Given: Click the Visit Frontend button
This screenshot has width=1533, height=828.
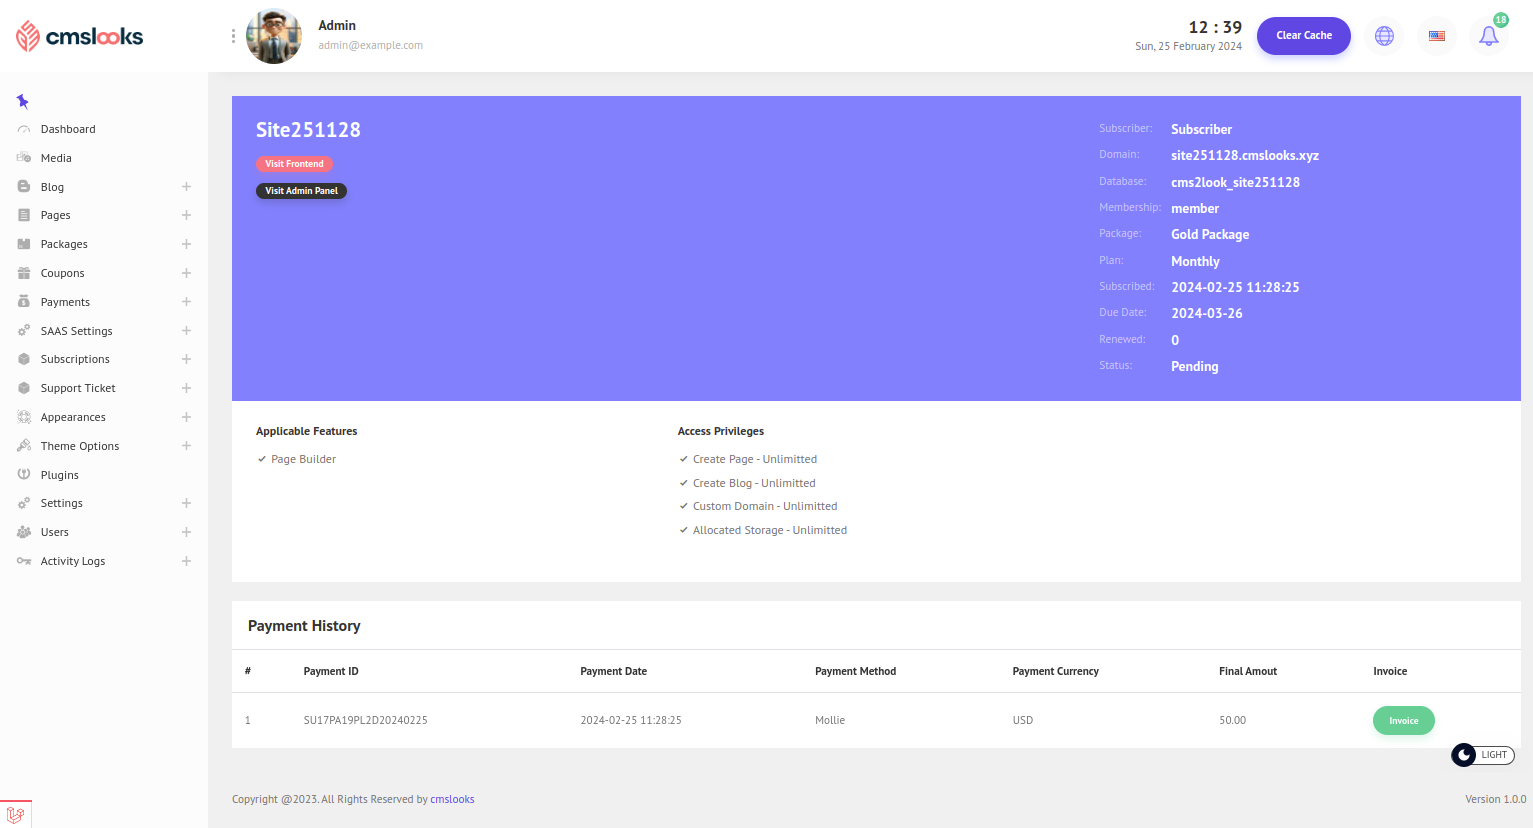Looking at the screenshot, I should [294, 164].
